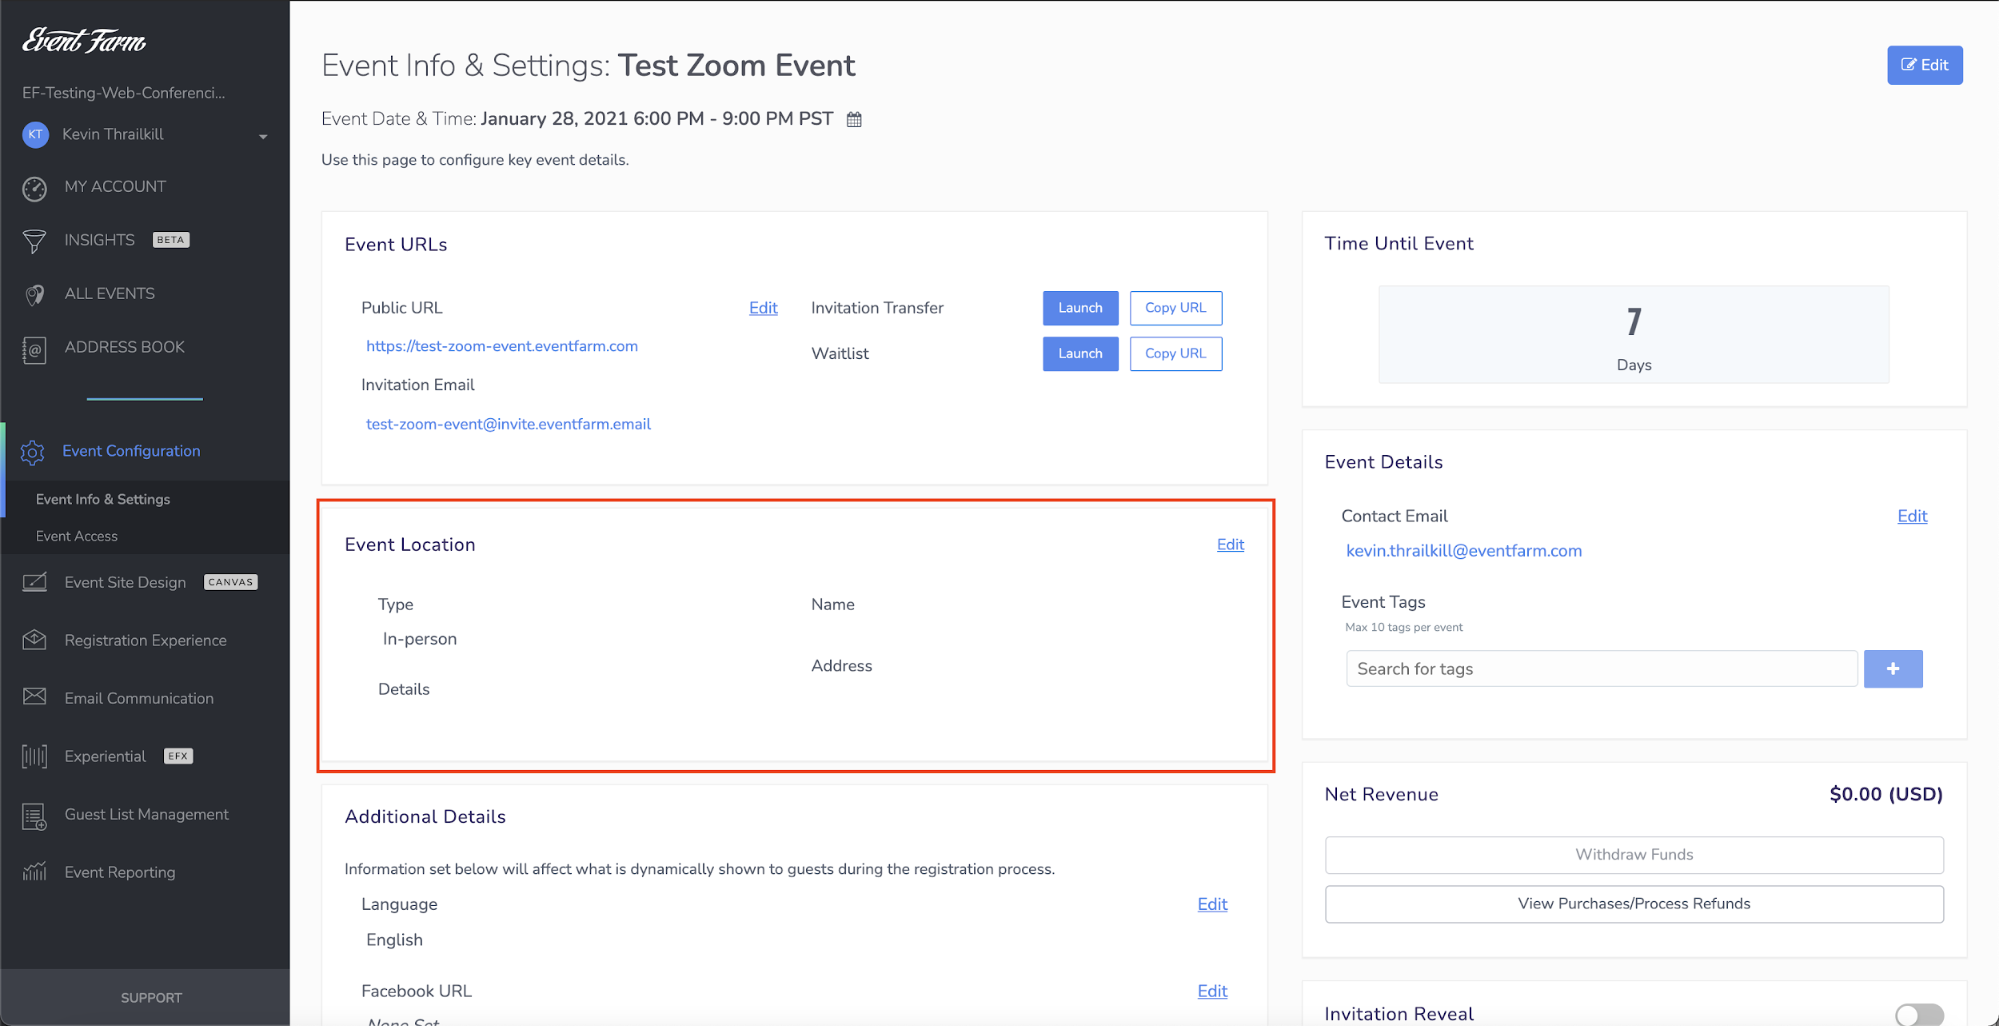The image size is (1999, 1026).
Task: Edit the Public URL
Action: [763, 308]
